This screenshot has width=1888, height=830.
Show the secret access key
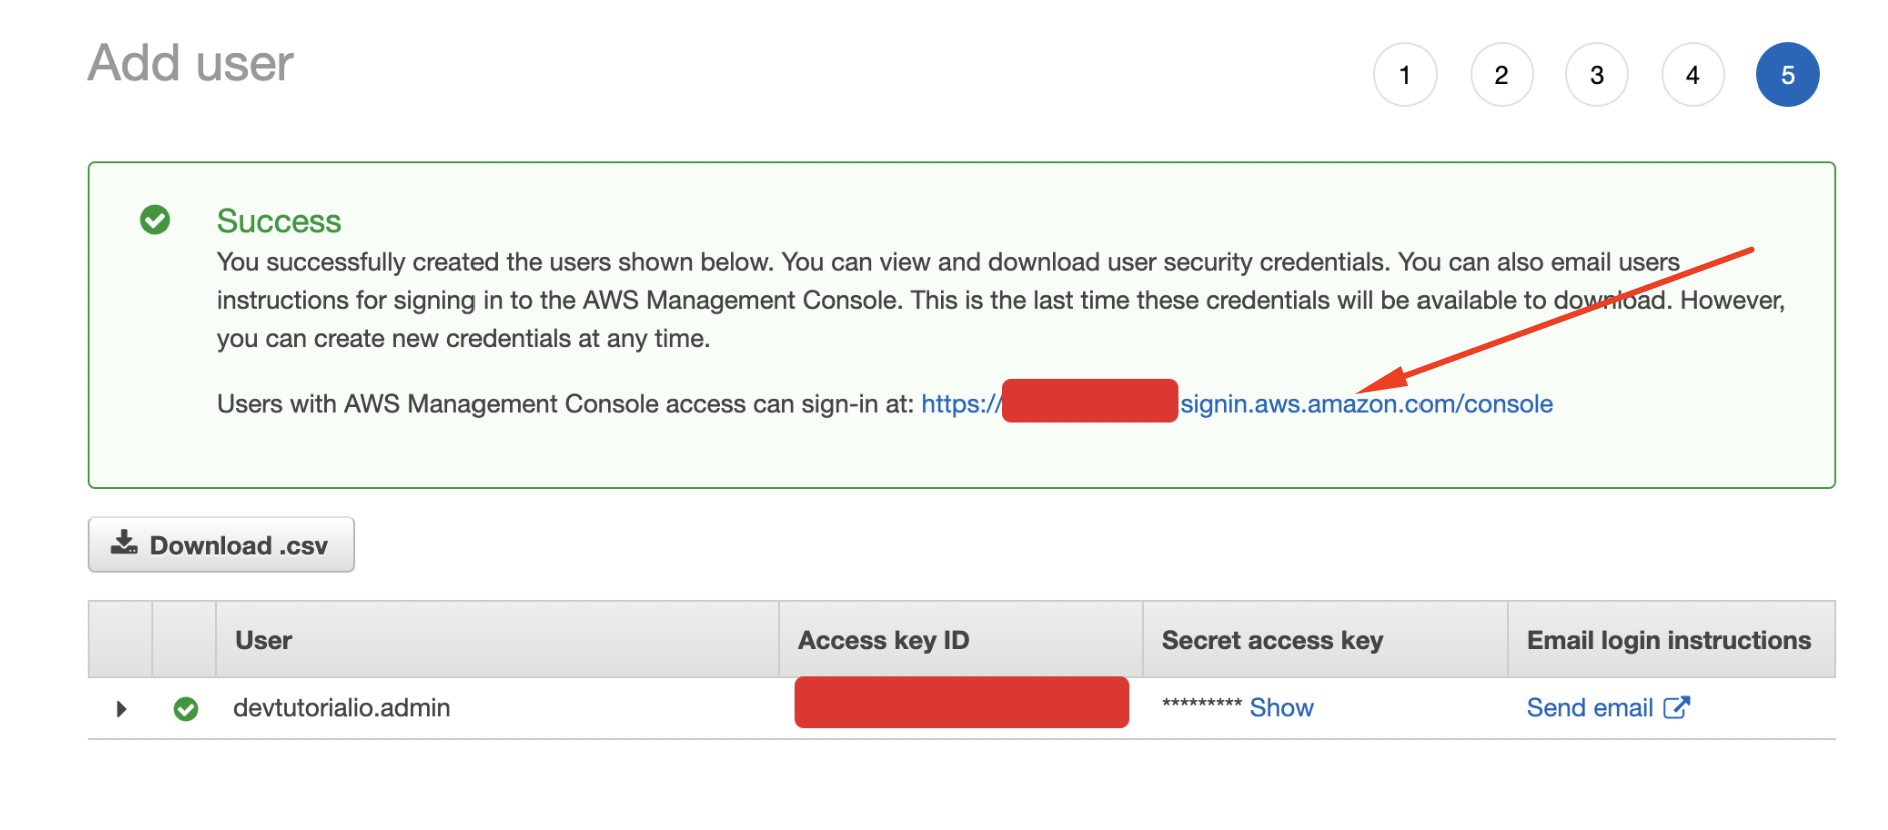point(1282,708)
